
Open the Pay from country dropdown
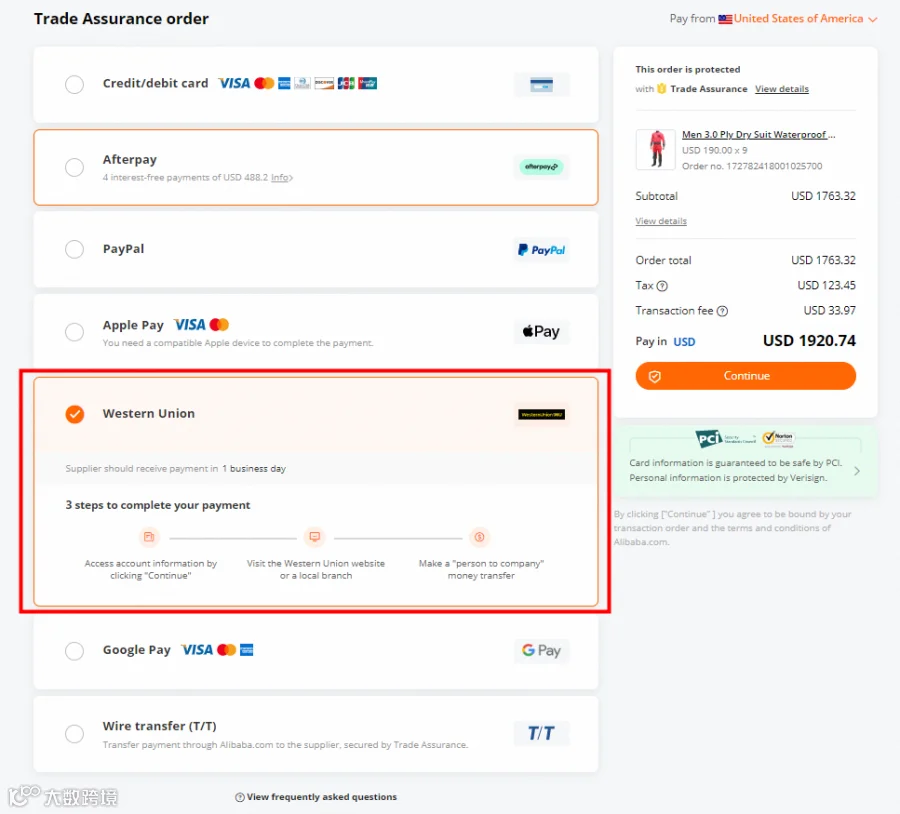pyautogui.click(x=798, y=19)
